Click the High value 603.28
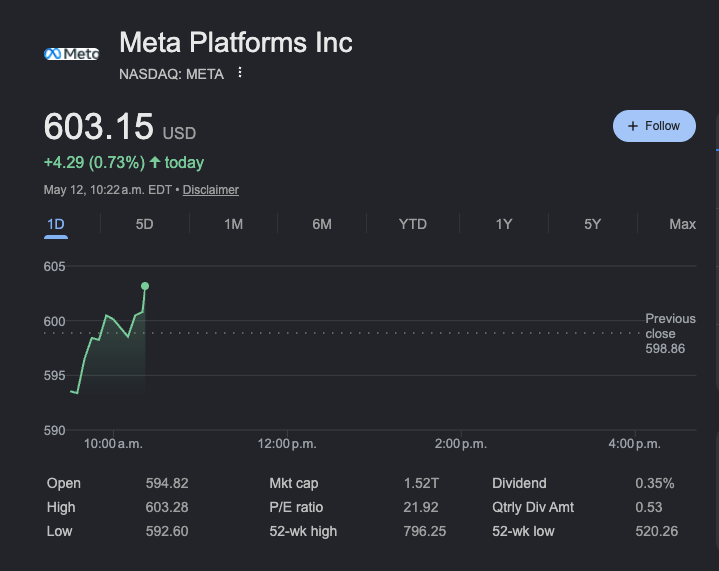This screenshot has width=719, height=571. 167,507
